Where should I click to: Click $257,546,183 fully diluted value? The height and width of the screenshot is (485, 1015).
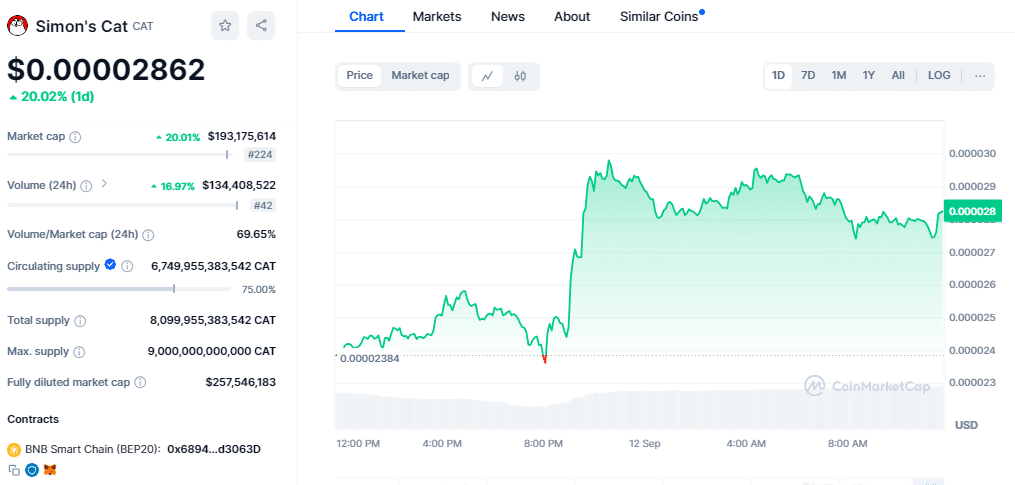pos(241,382)
